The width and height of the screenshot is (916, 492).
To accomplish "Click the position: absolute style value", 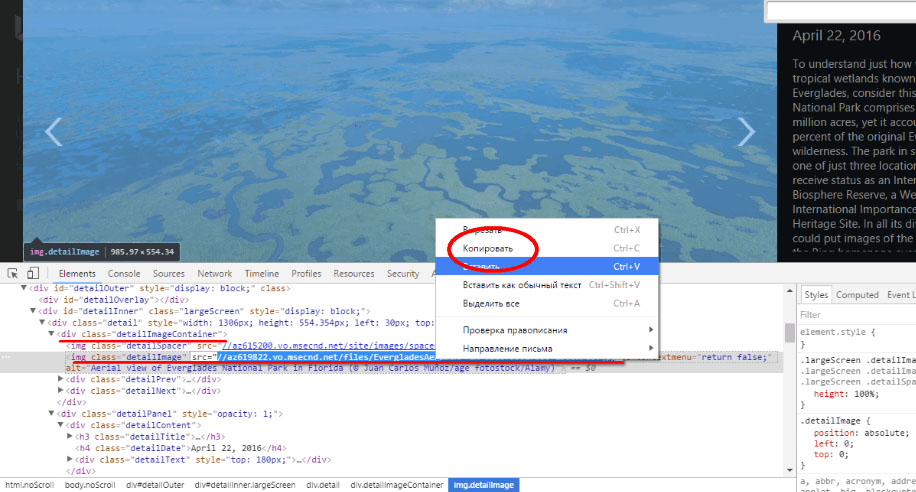I will pos(884,433).
